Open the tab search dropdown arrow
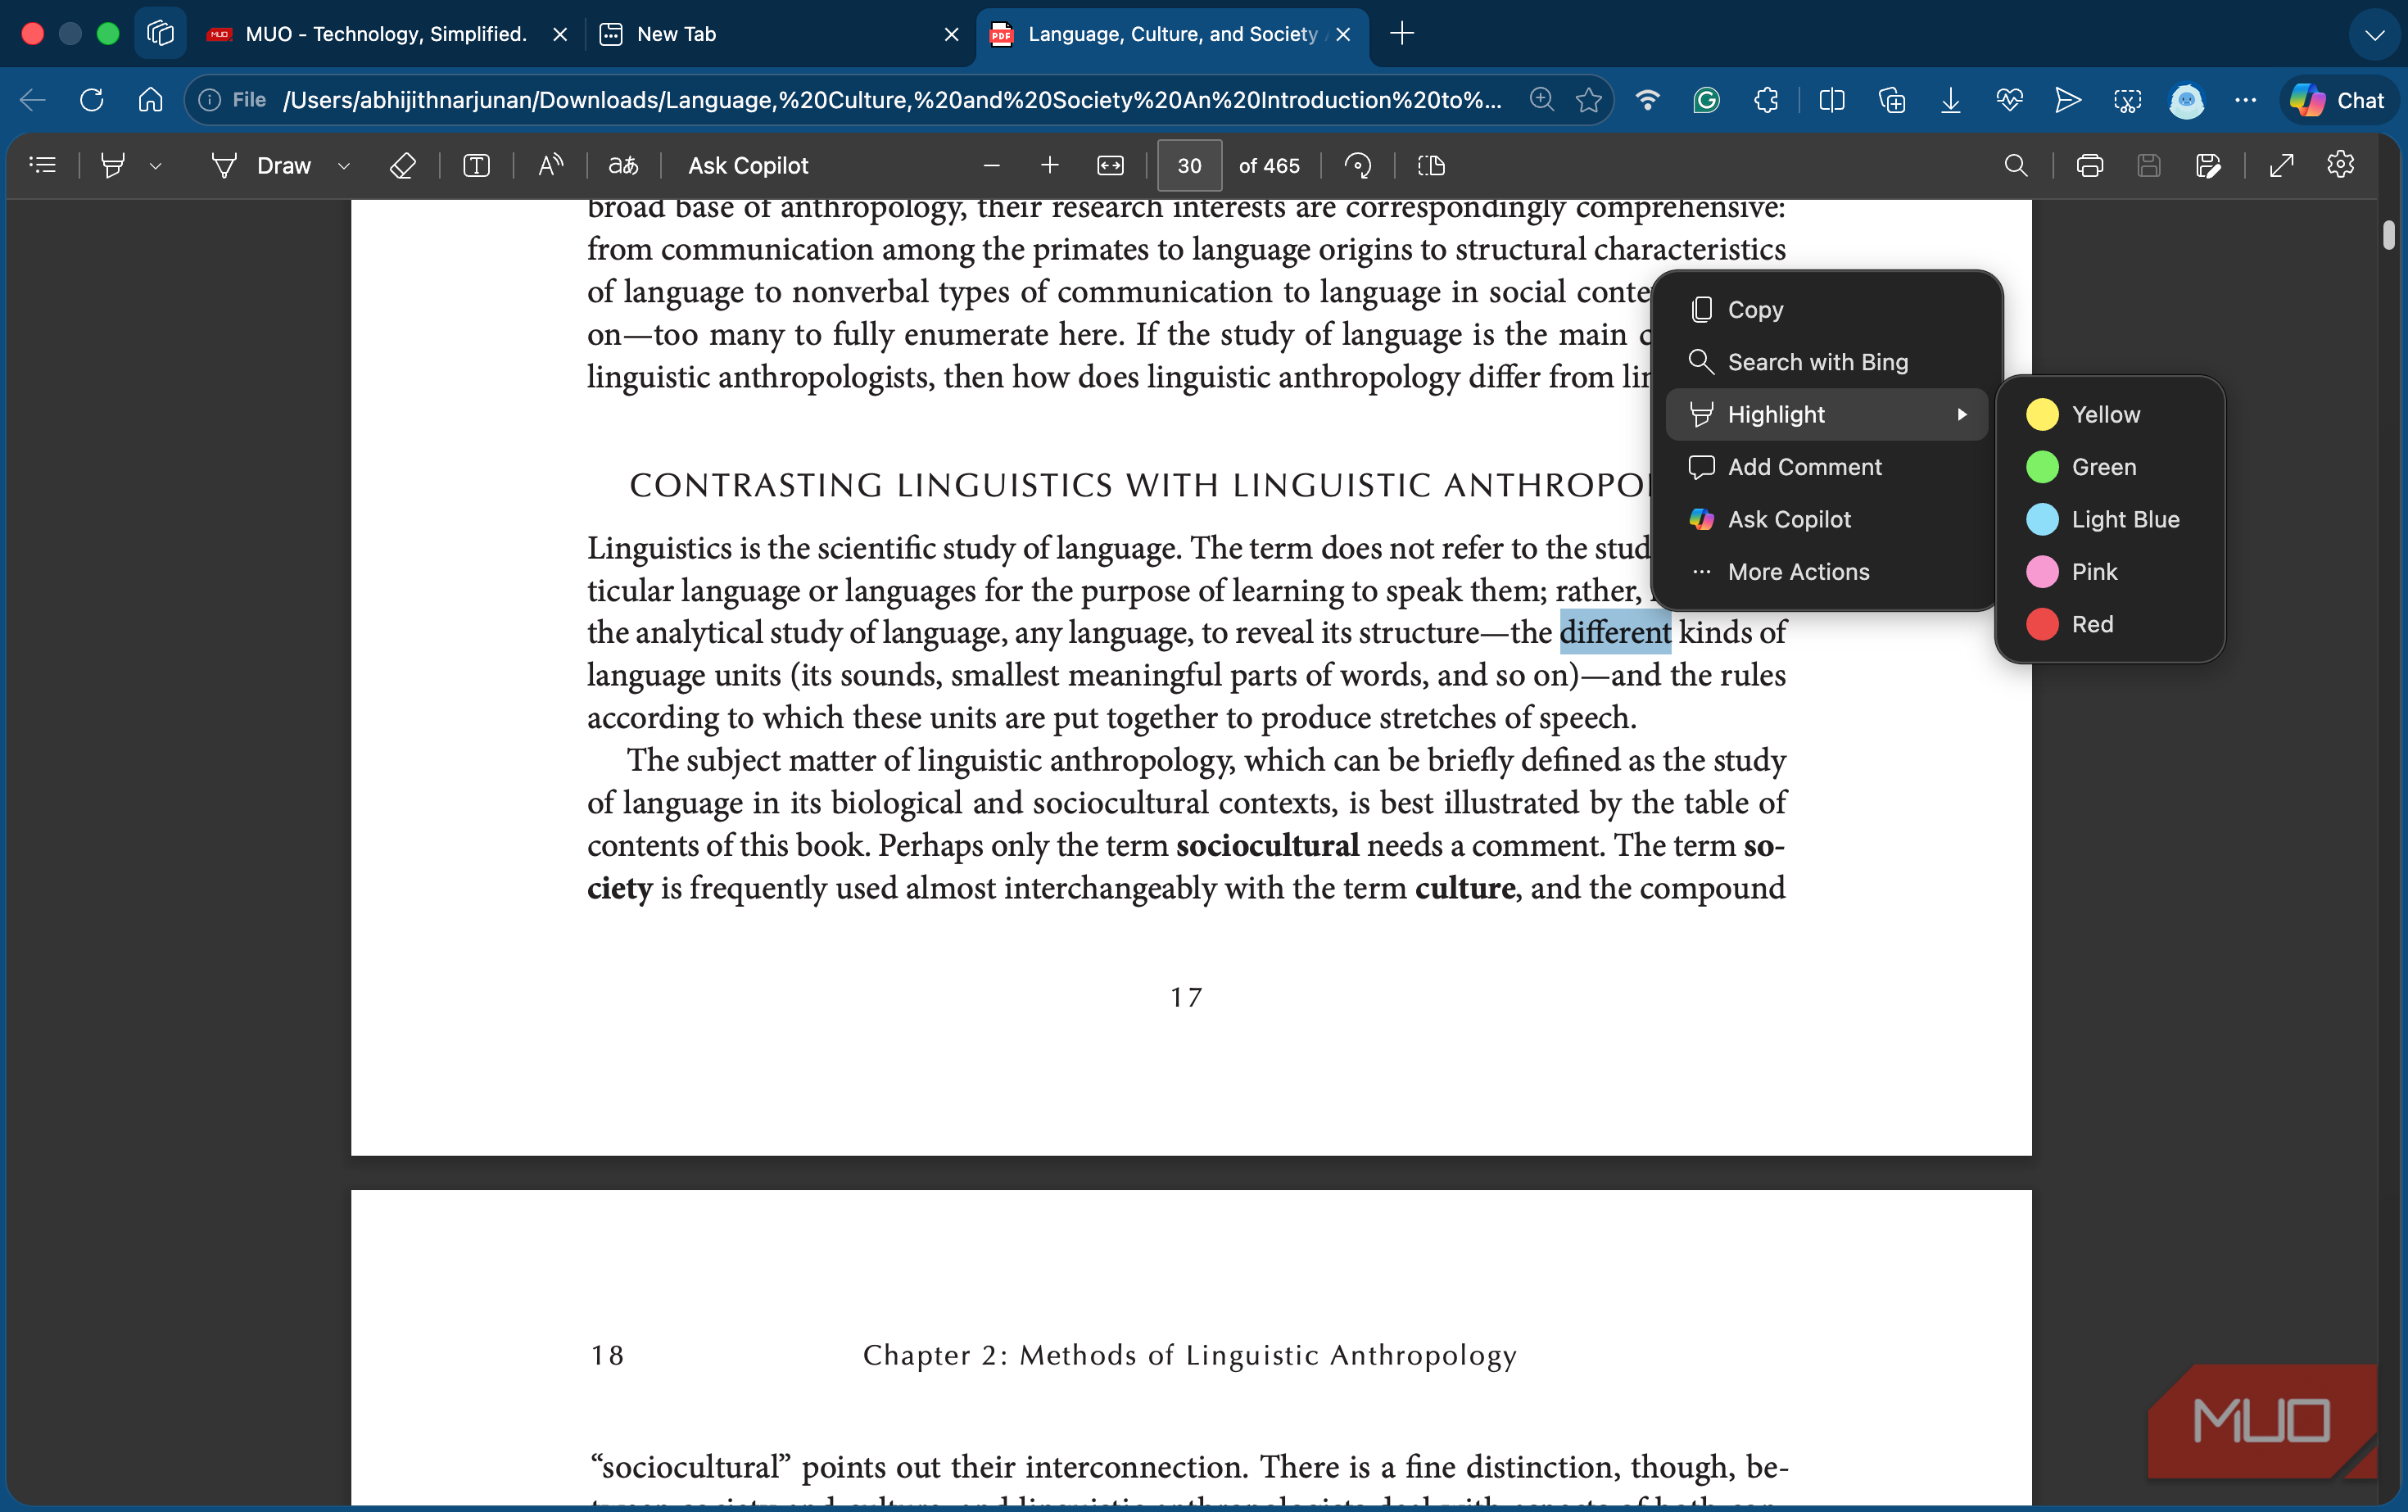This screenshot has width=2408, height=1512. 2374,35
